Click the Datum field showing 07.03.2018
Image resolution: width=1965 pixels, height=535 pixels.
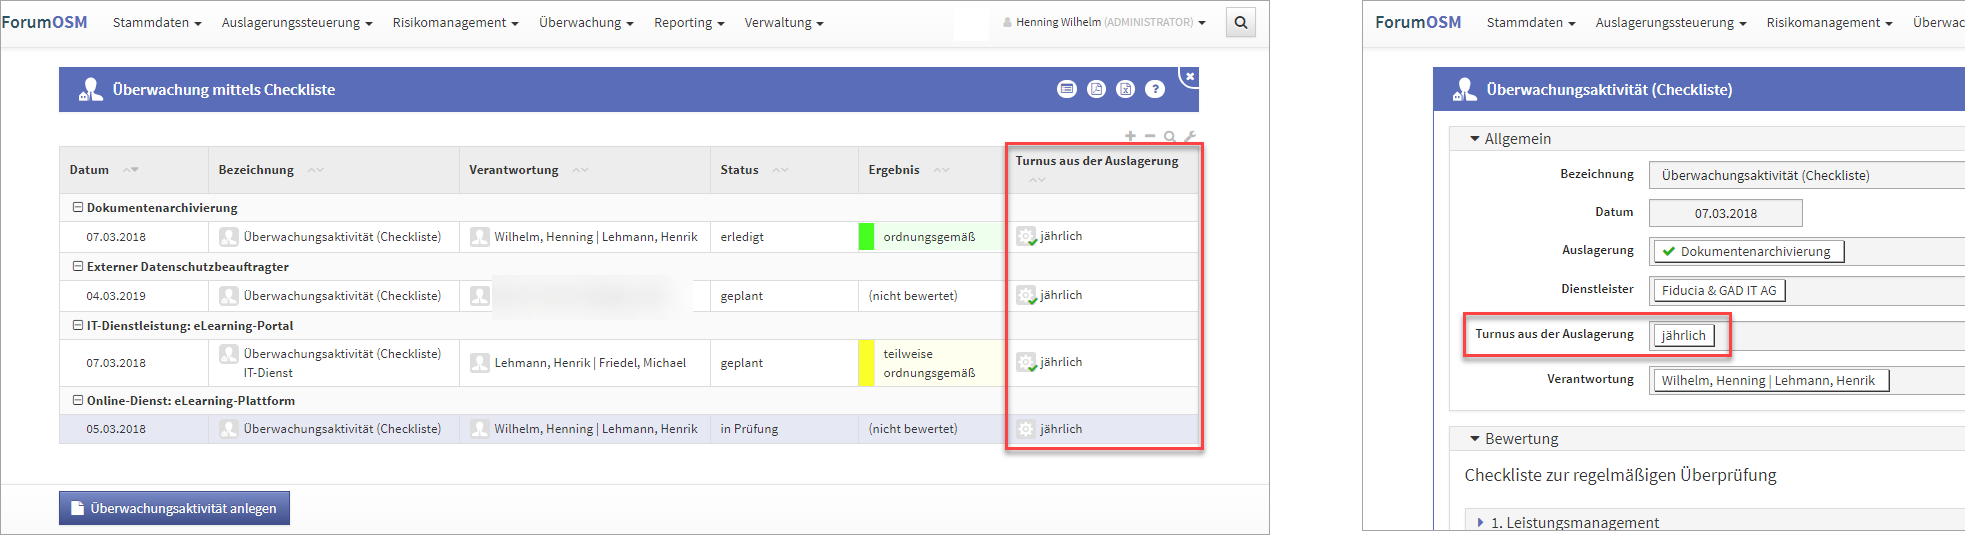(x=1725, y=213)
